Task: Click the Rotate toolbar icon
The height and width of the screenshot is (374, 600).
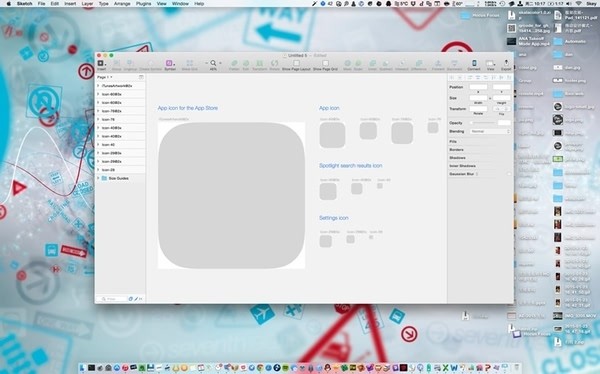Action: (x=274, y=64)
